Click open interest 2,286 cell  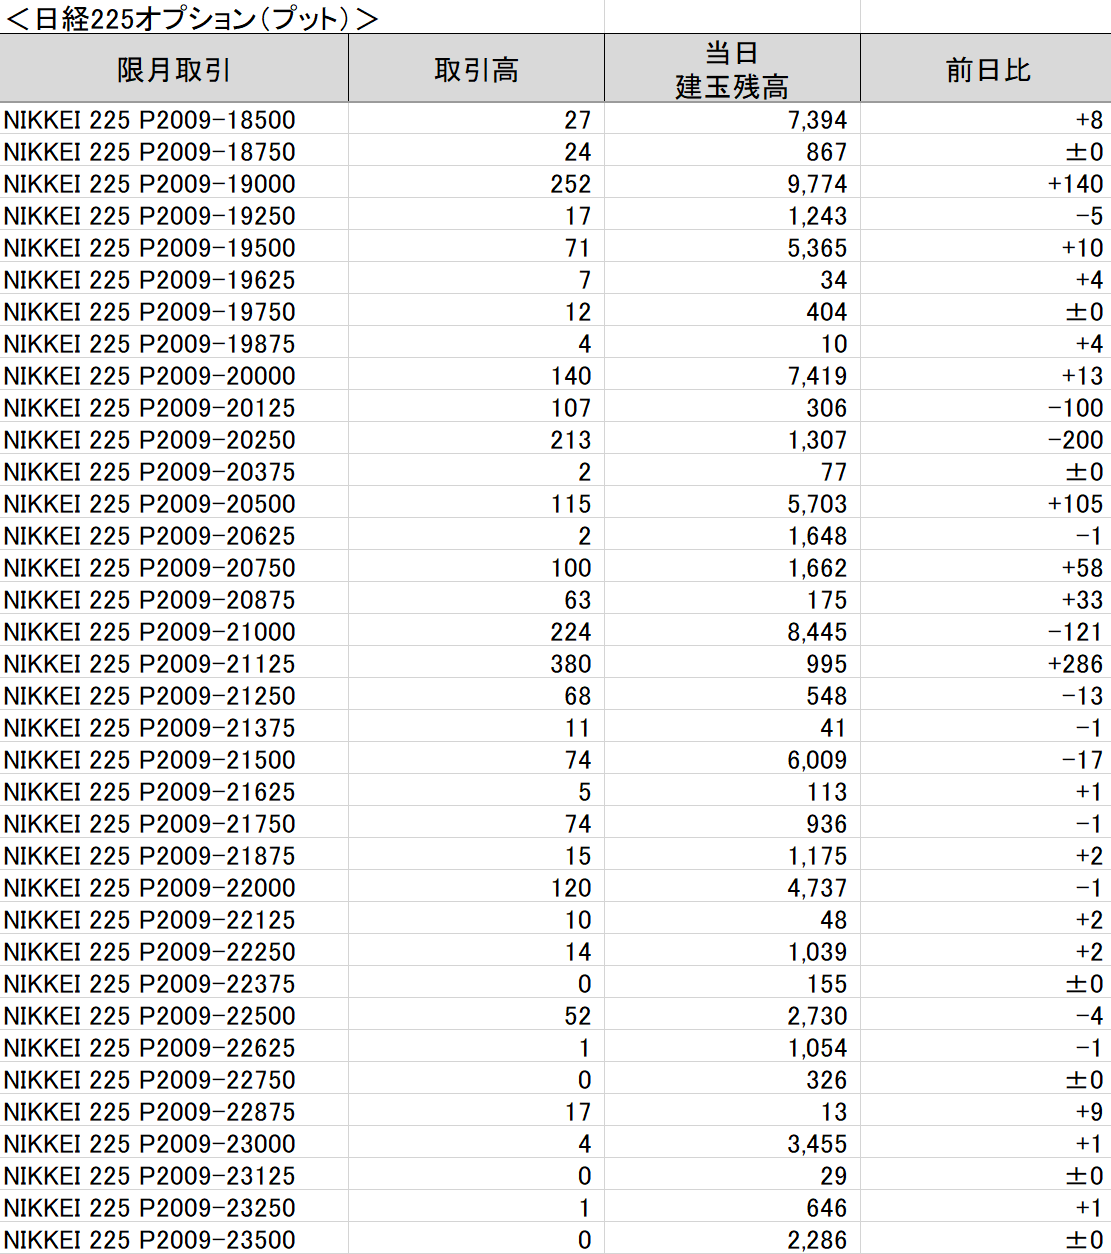point(732,1239)
